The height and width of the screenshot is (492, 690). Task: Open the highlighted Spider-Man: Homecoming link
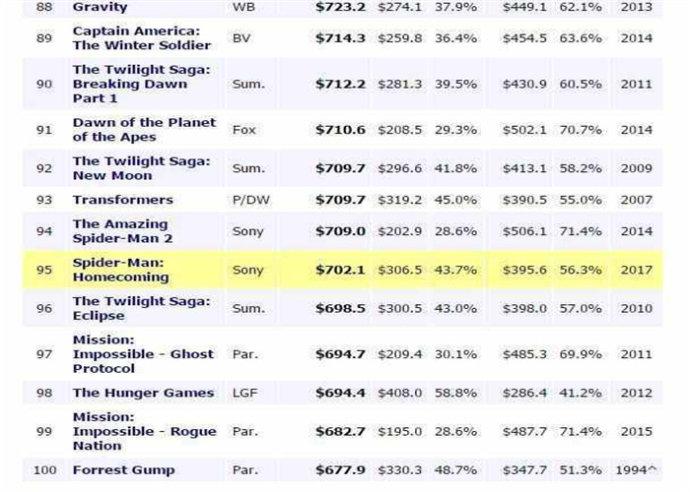(x=121, y=270)
